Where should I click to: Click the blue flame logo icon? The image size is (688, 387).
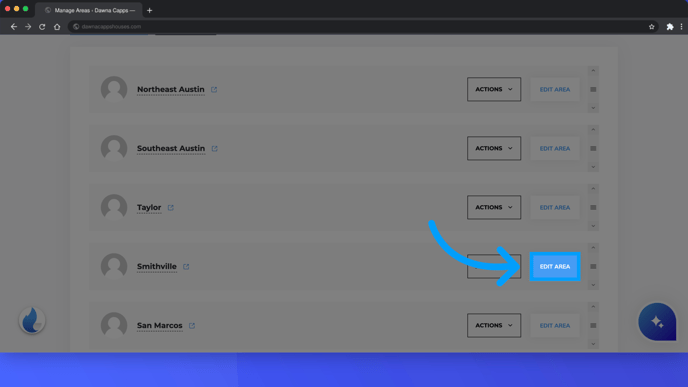32,320
